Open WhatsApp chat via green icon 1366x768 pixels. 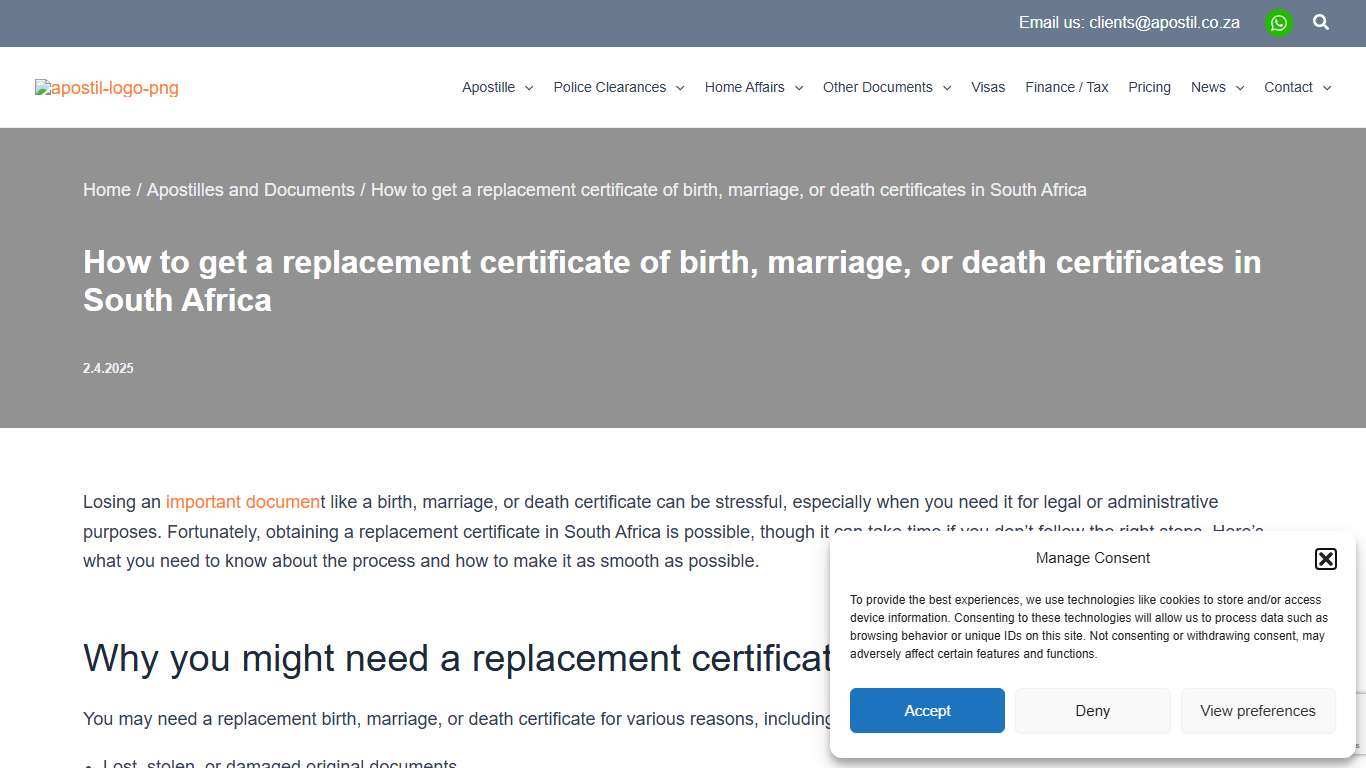pyautogui.click(x=1278, y=22)
